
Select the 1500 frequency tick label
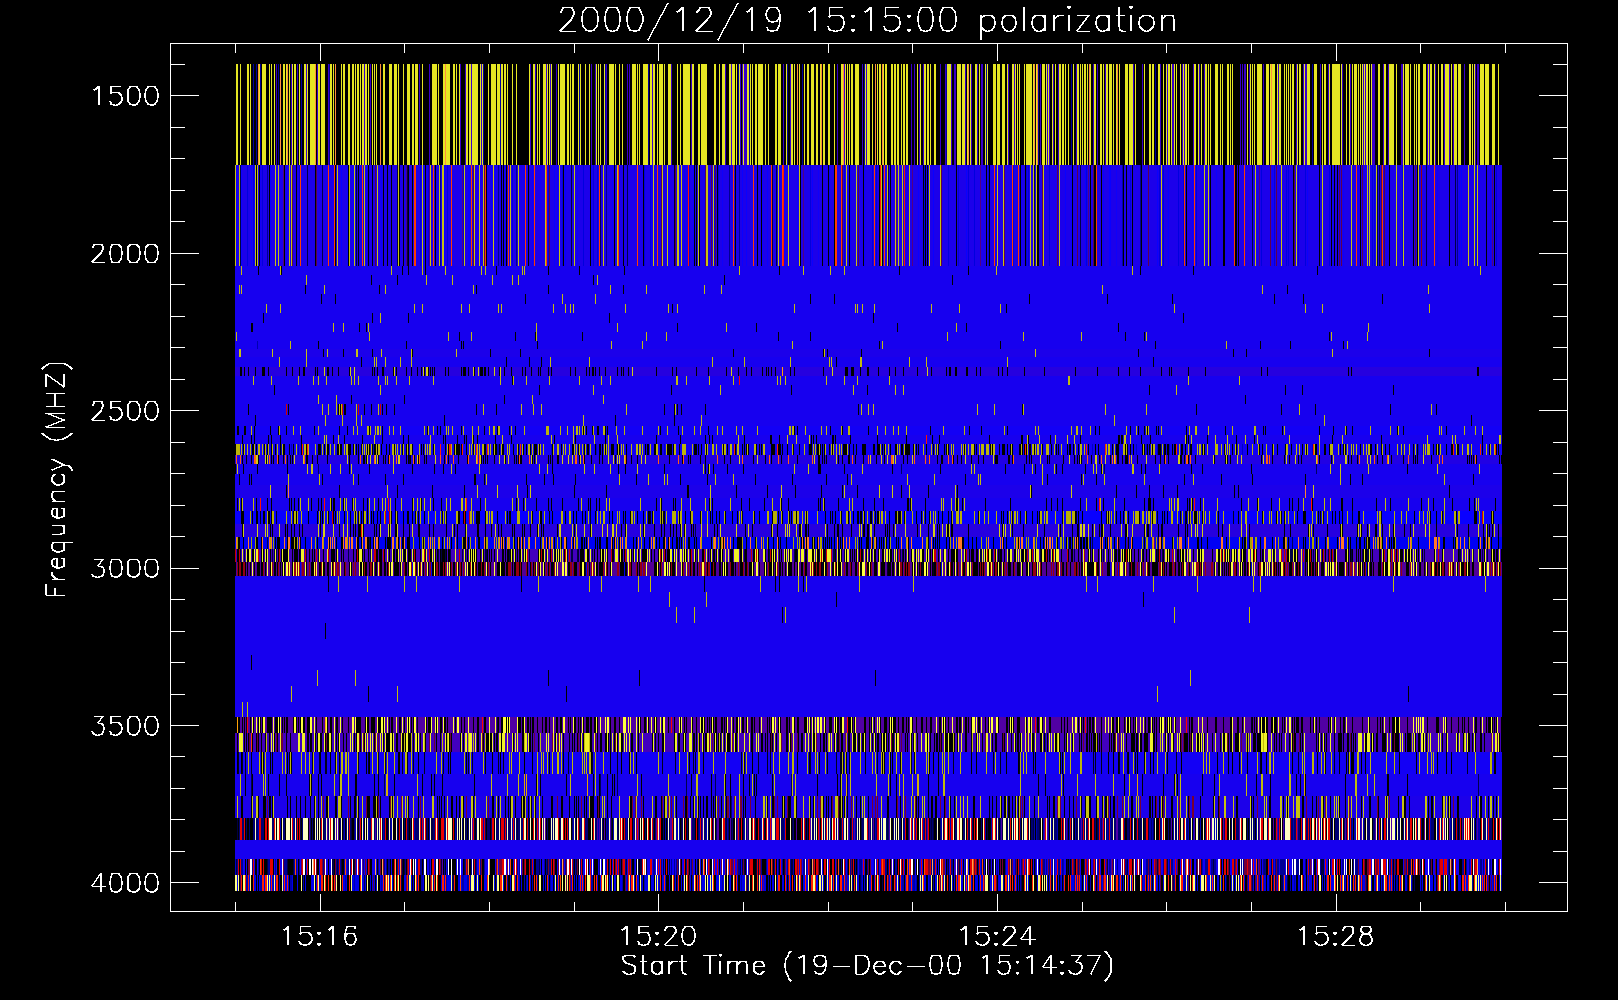(125, 96)
